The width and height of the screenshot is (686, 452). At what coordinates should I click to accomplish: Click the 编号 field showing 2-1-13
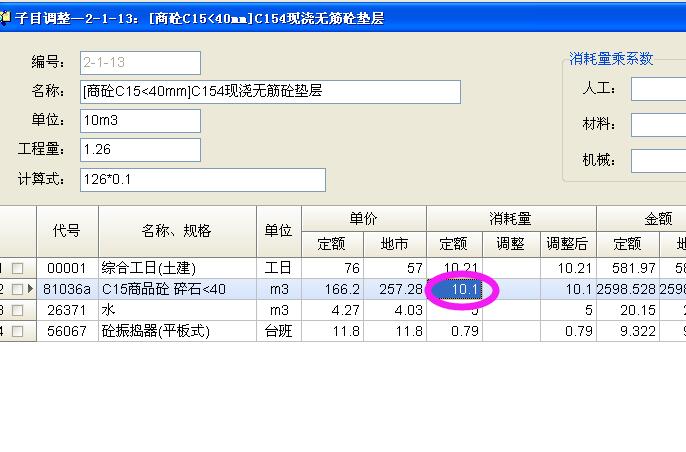pos(140,63)
